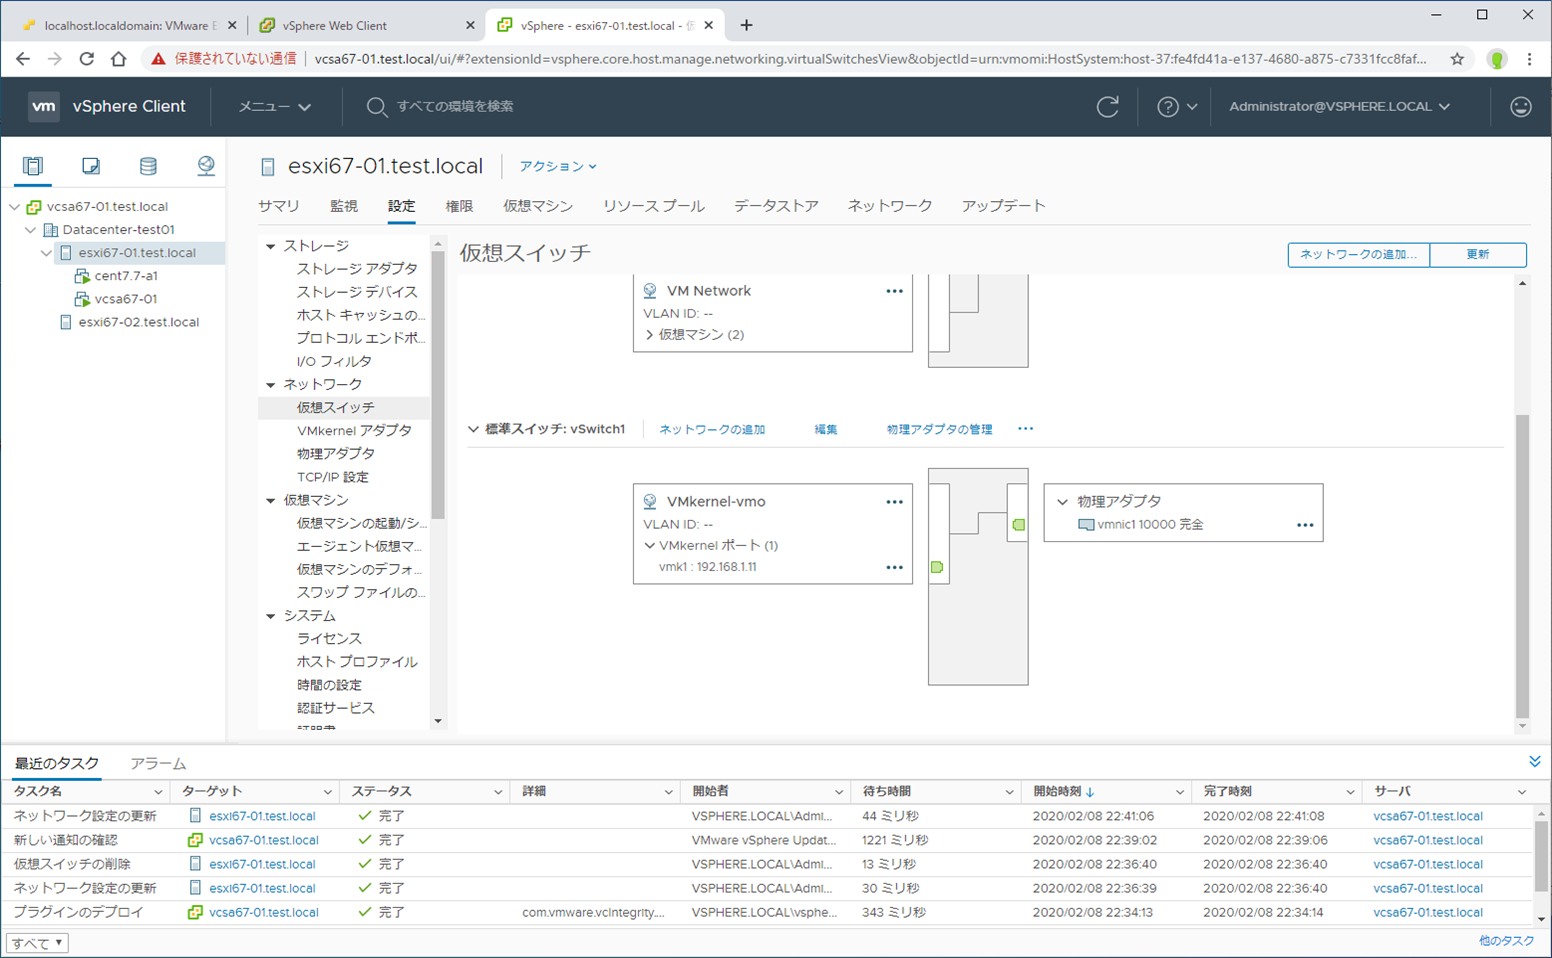
Task: Collapse the esxi67-01.test.local host node
Action: click(x=46, y=253)
